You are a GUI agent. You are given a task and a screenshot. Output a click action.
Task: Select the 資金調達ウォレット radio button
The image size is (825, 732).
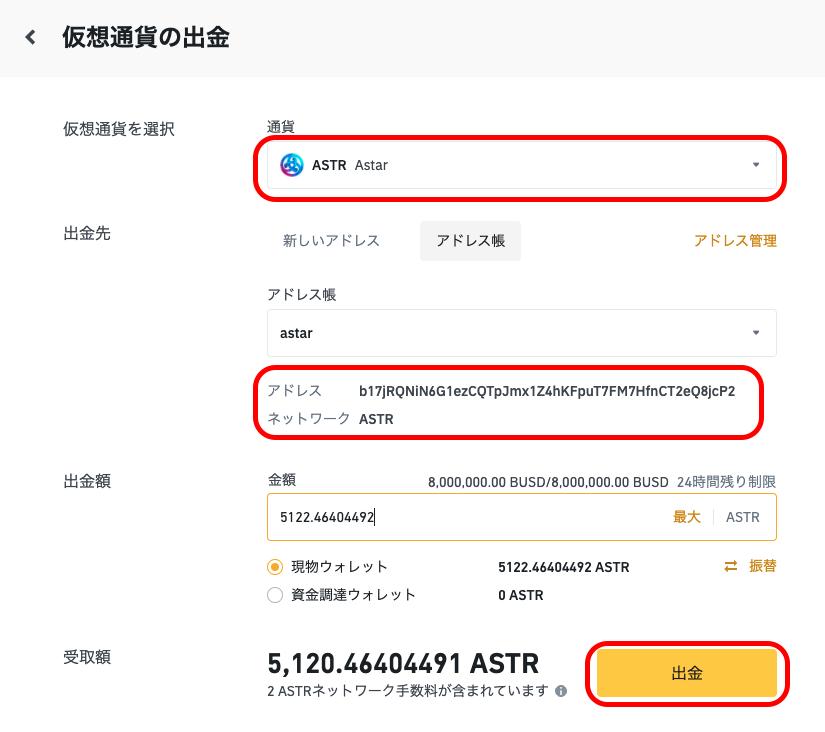tap(275, 595)
